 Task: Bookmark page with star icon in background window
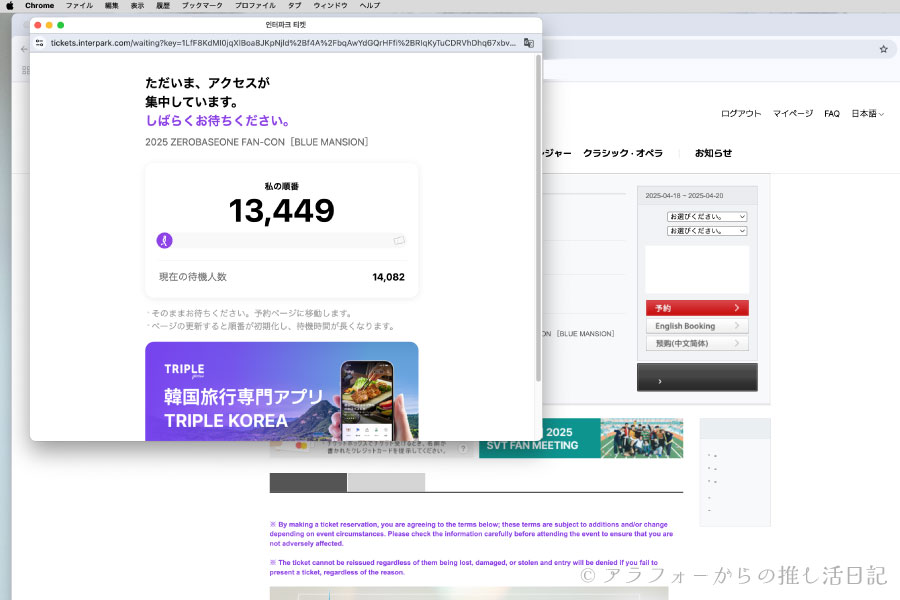(x=883, y=49)
